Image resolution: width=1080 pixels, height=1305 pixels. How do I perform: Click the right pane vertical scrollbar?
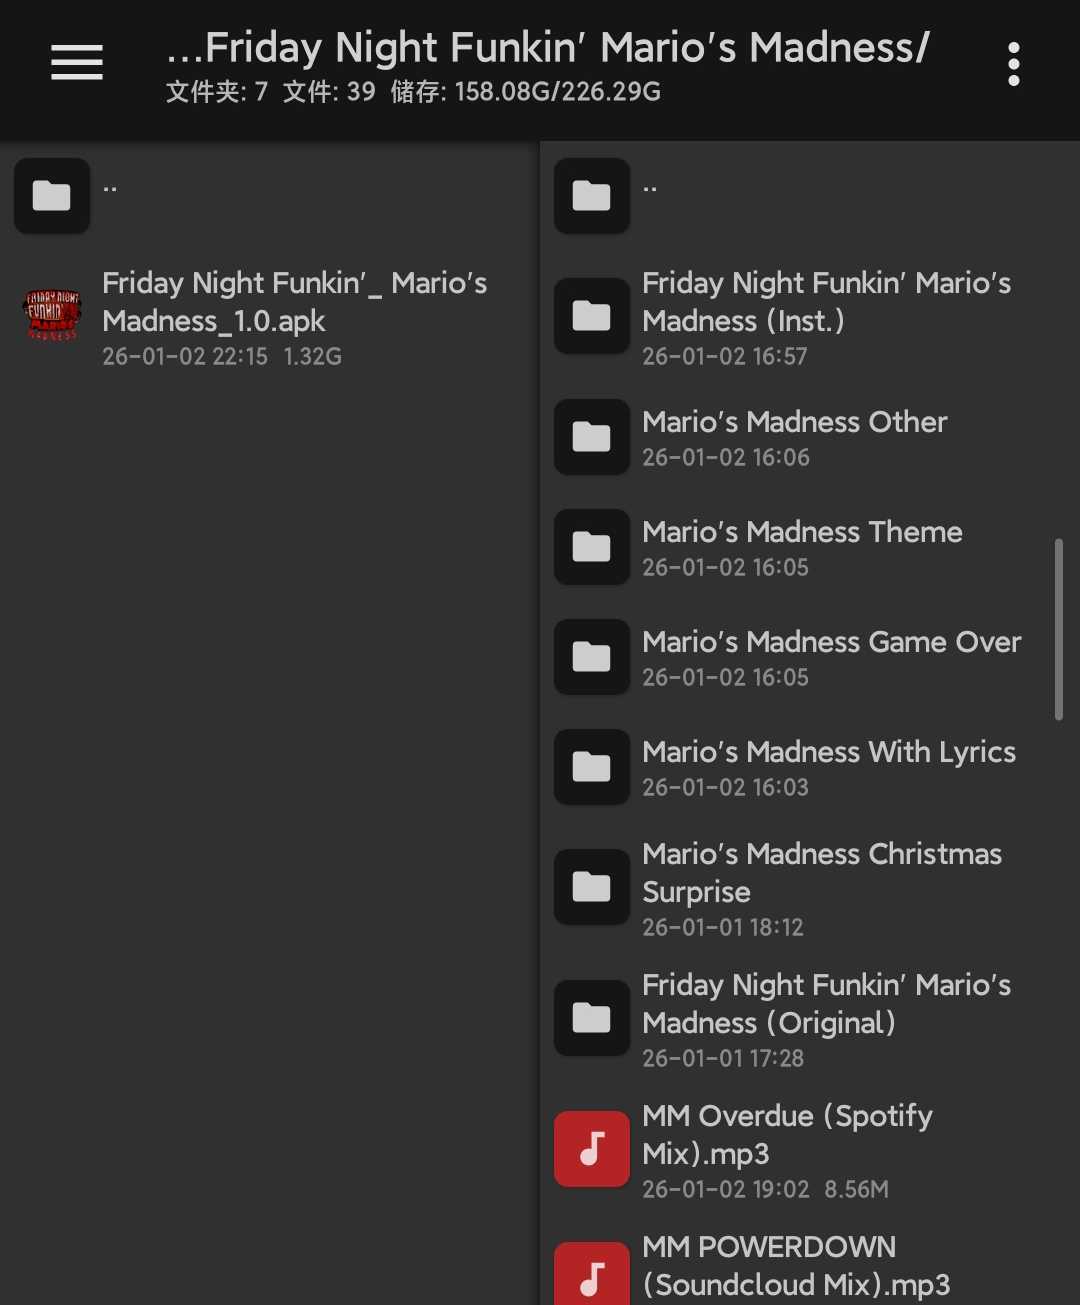[1058, 629]
